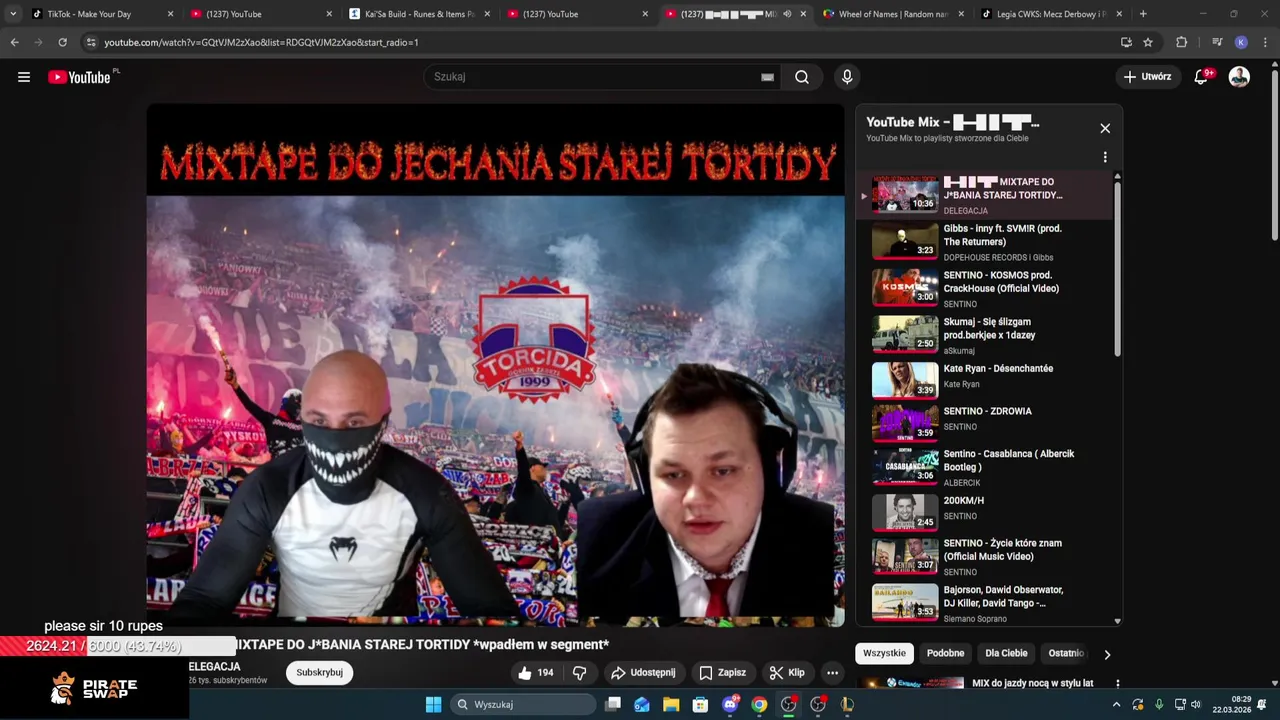Open YouTube notifications bell
Viewport: 1280px width, 720px height.
(x=1202, y=77)
